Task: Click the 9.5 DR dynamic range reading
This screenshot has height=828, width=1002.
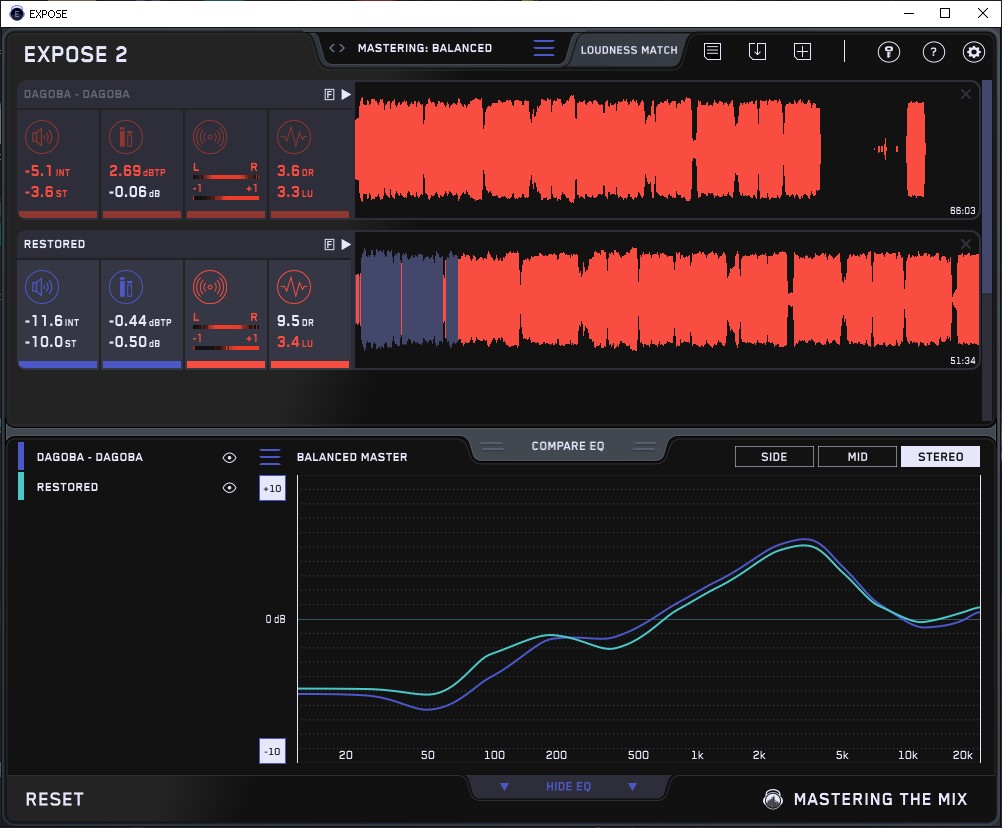Action: click(x=295, y=321)
